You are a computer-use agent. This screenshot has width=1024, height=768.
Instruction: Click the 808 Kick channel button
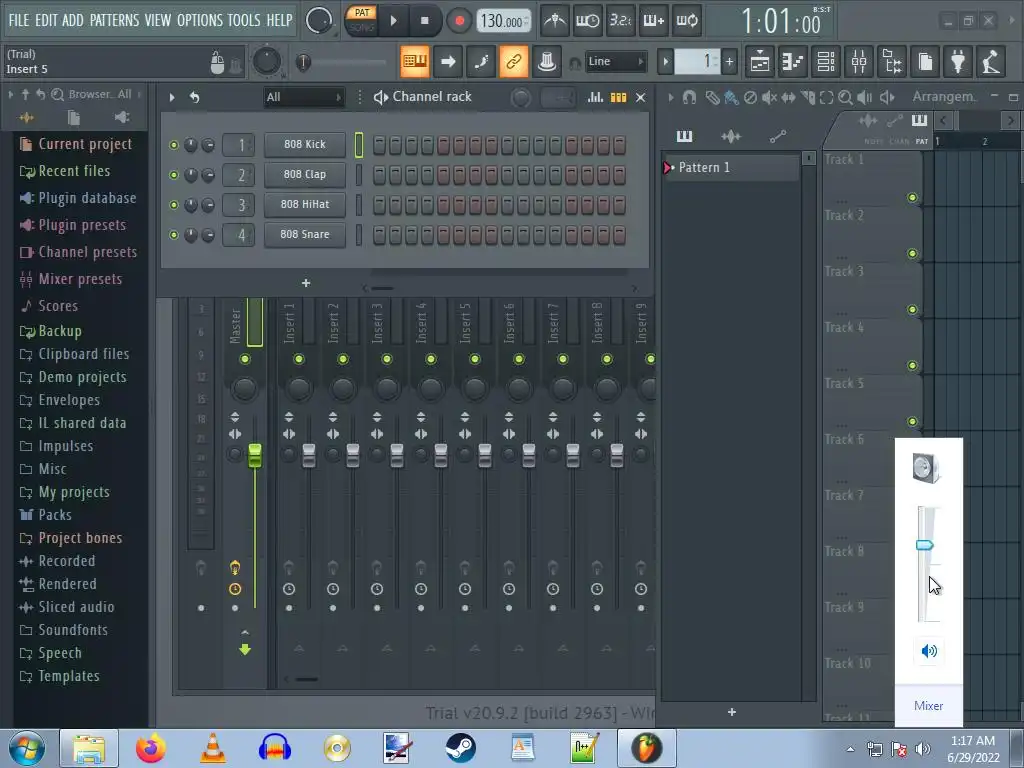pyautogui.click(x=305, y=145)
